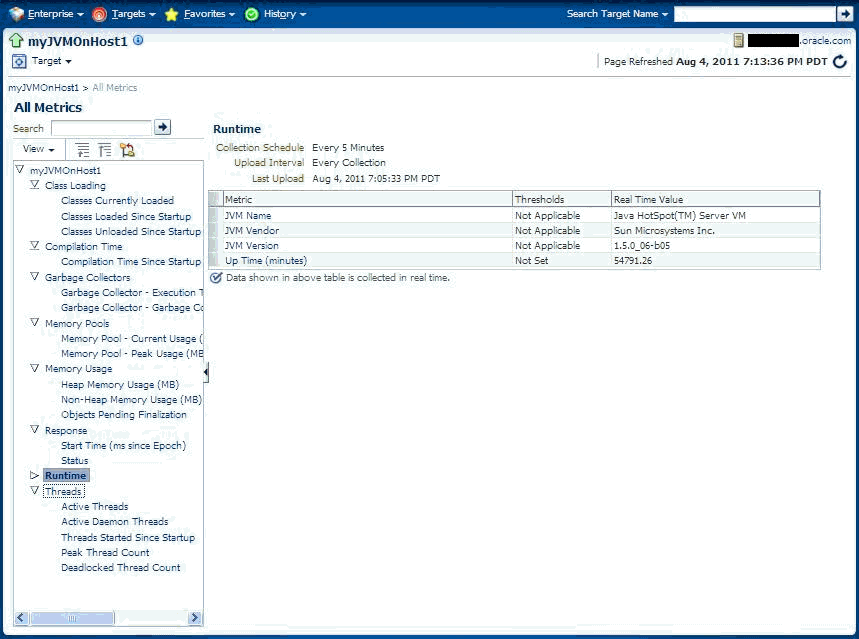Image resolution: width=859 pixels, height=639 pixels.
Task: Select the JVM Vendor row
Action: (x=514, y=231)
